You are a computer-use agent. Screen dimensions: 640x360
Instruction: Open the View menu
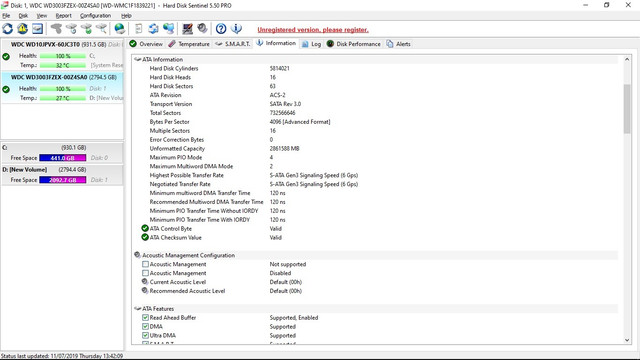pos(42,16)
